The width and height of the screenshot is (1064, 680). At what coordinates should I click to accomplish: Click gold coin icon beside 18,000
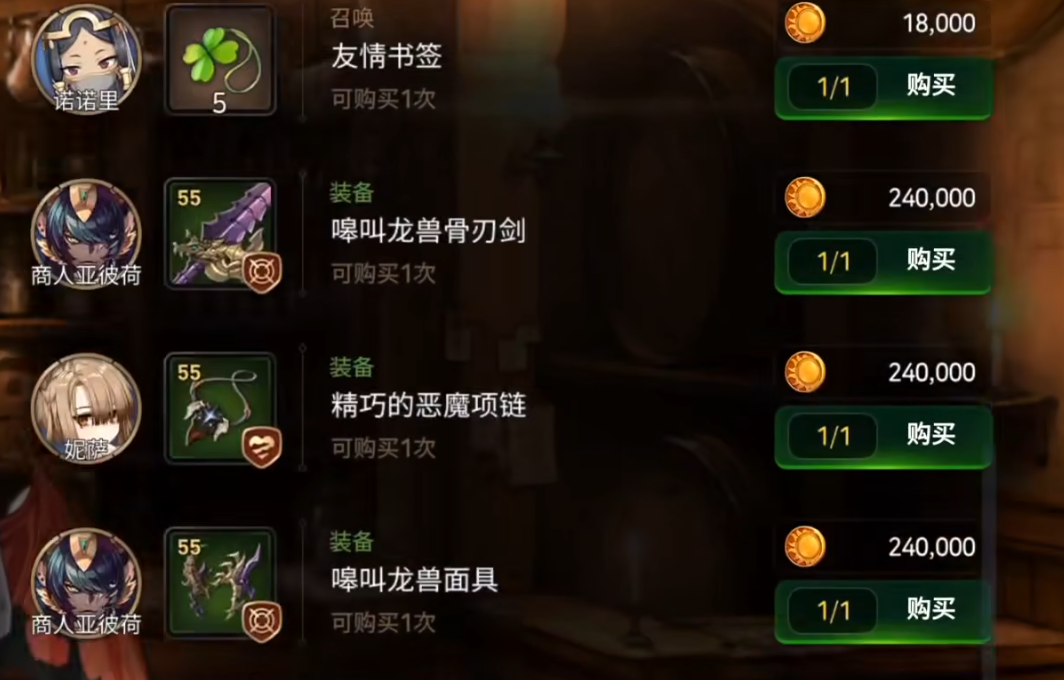(805, 22)
